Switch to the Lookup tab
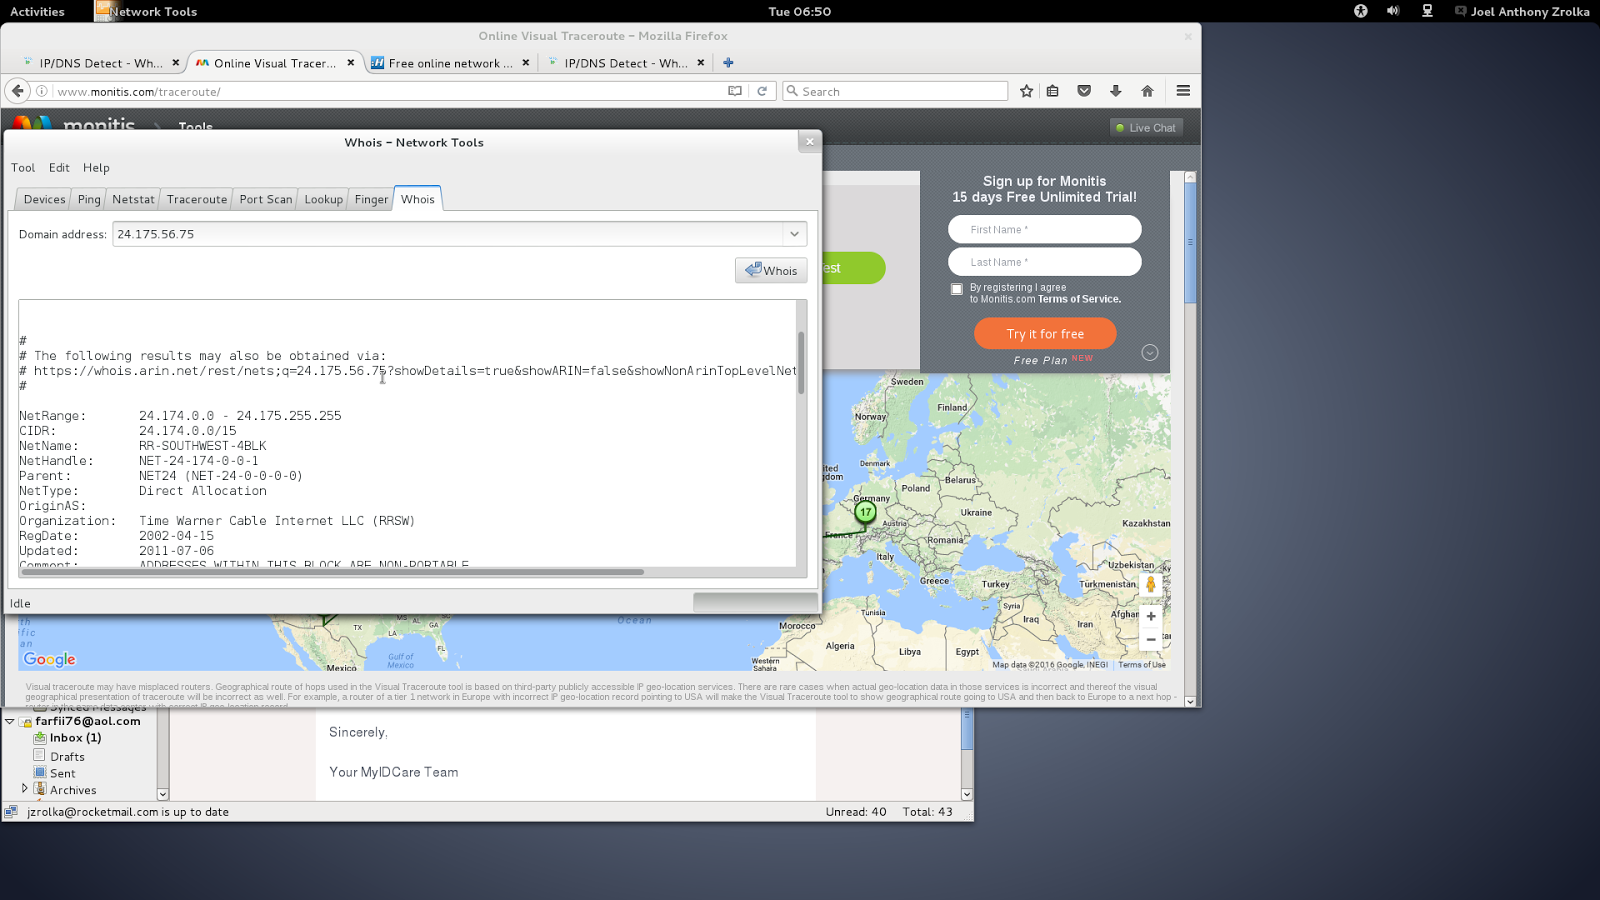 [324, 199]
